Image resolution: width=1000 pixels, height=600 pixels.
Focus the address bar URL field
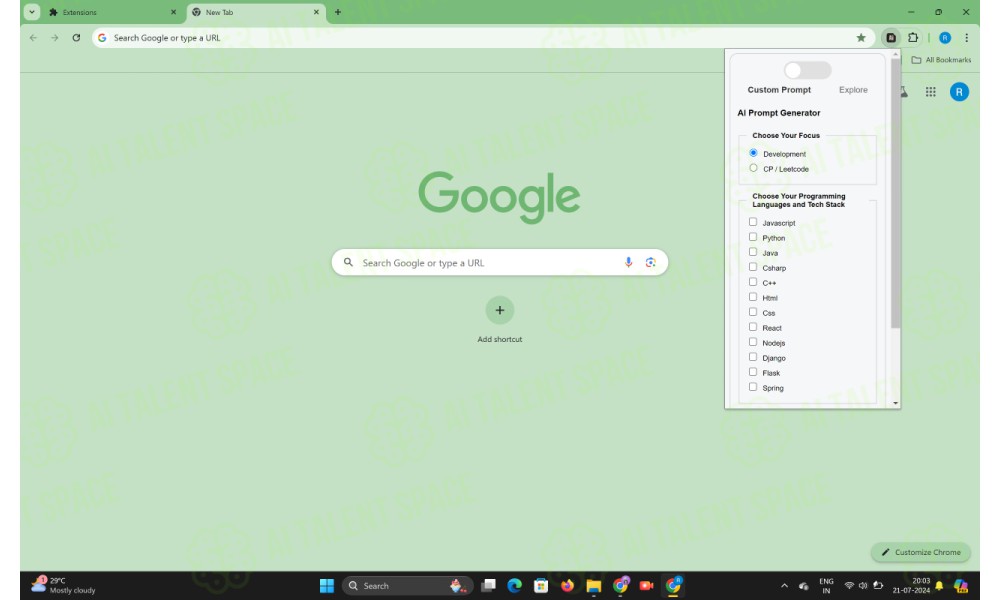pyautogui.click(x=482, y=38)
